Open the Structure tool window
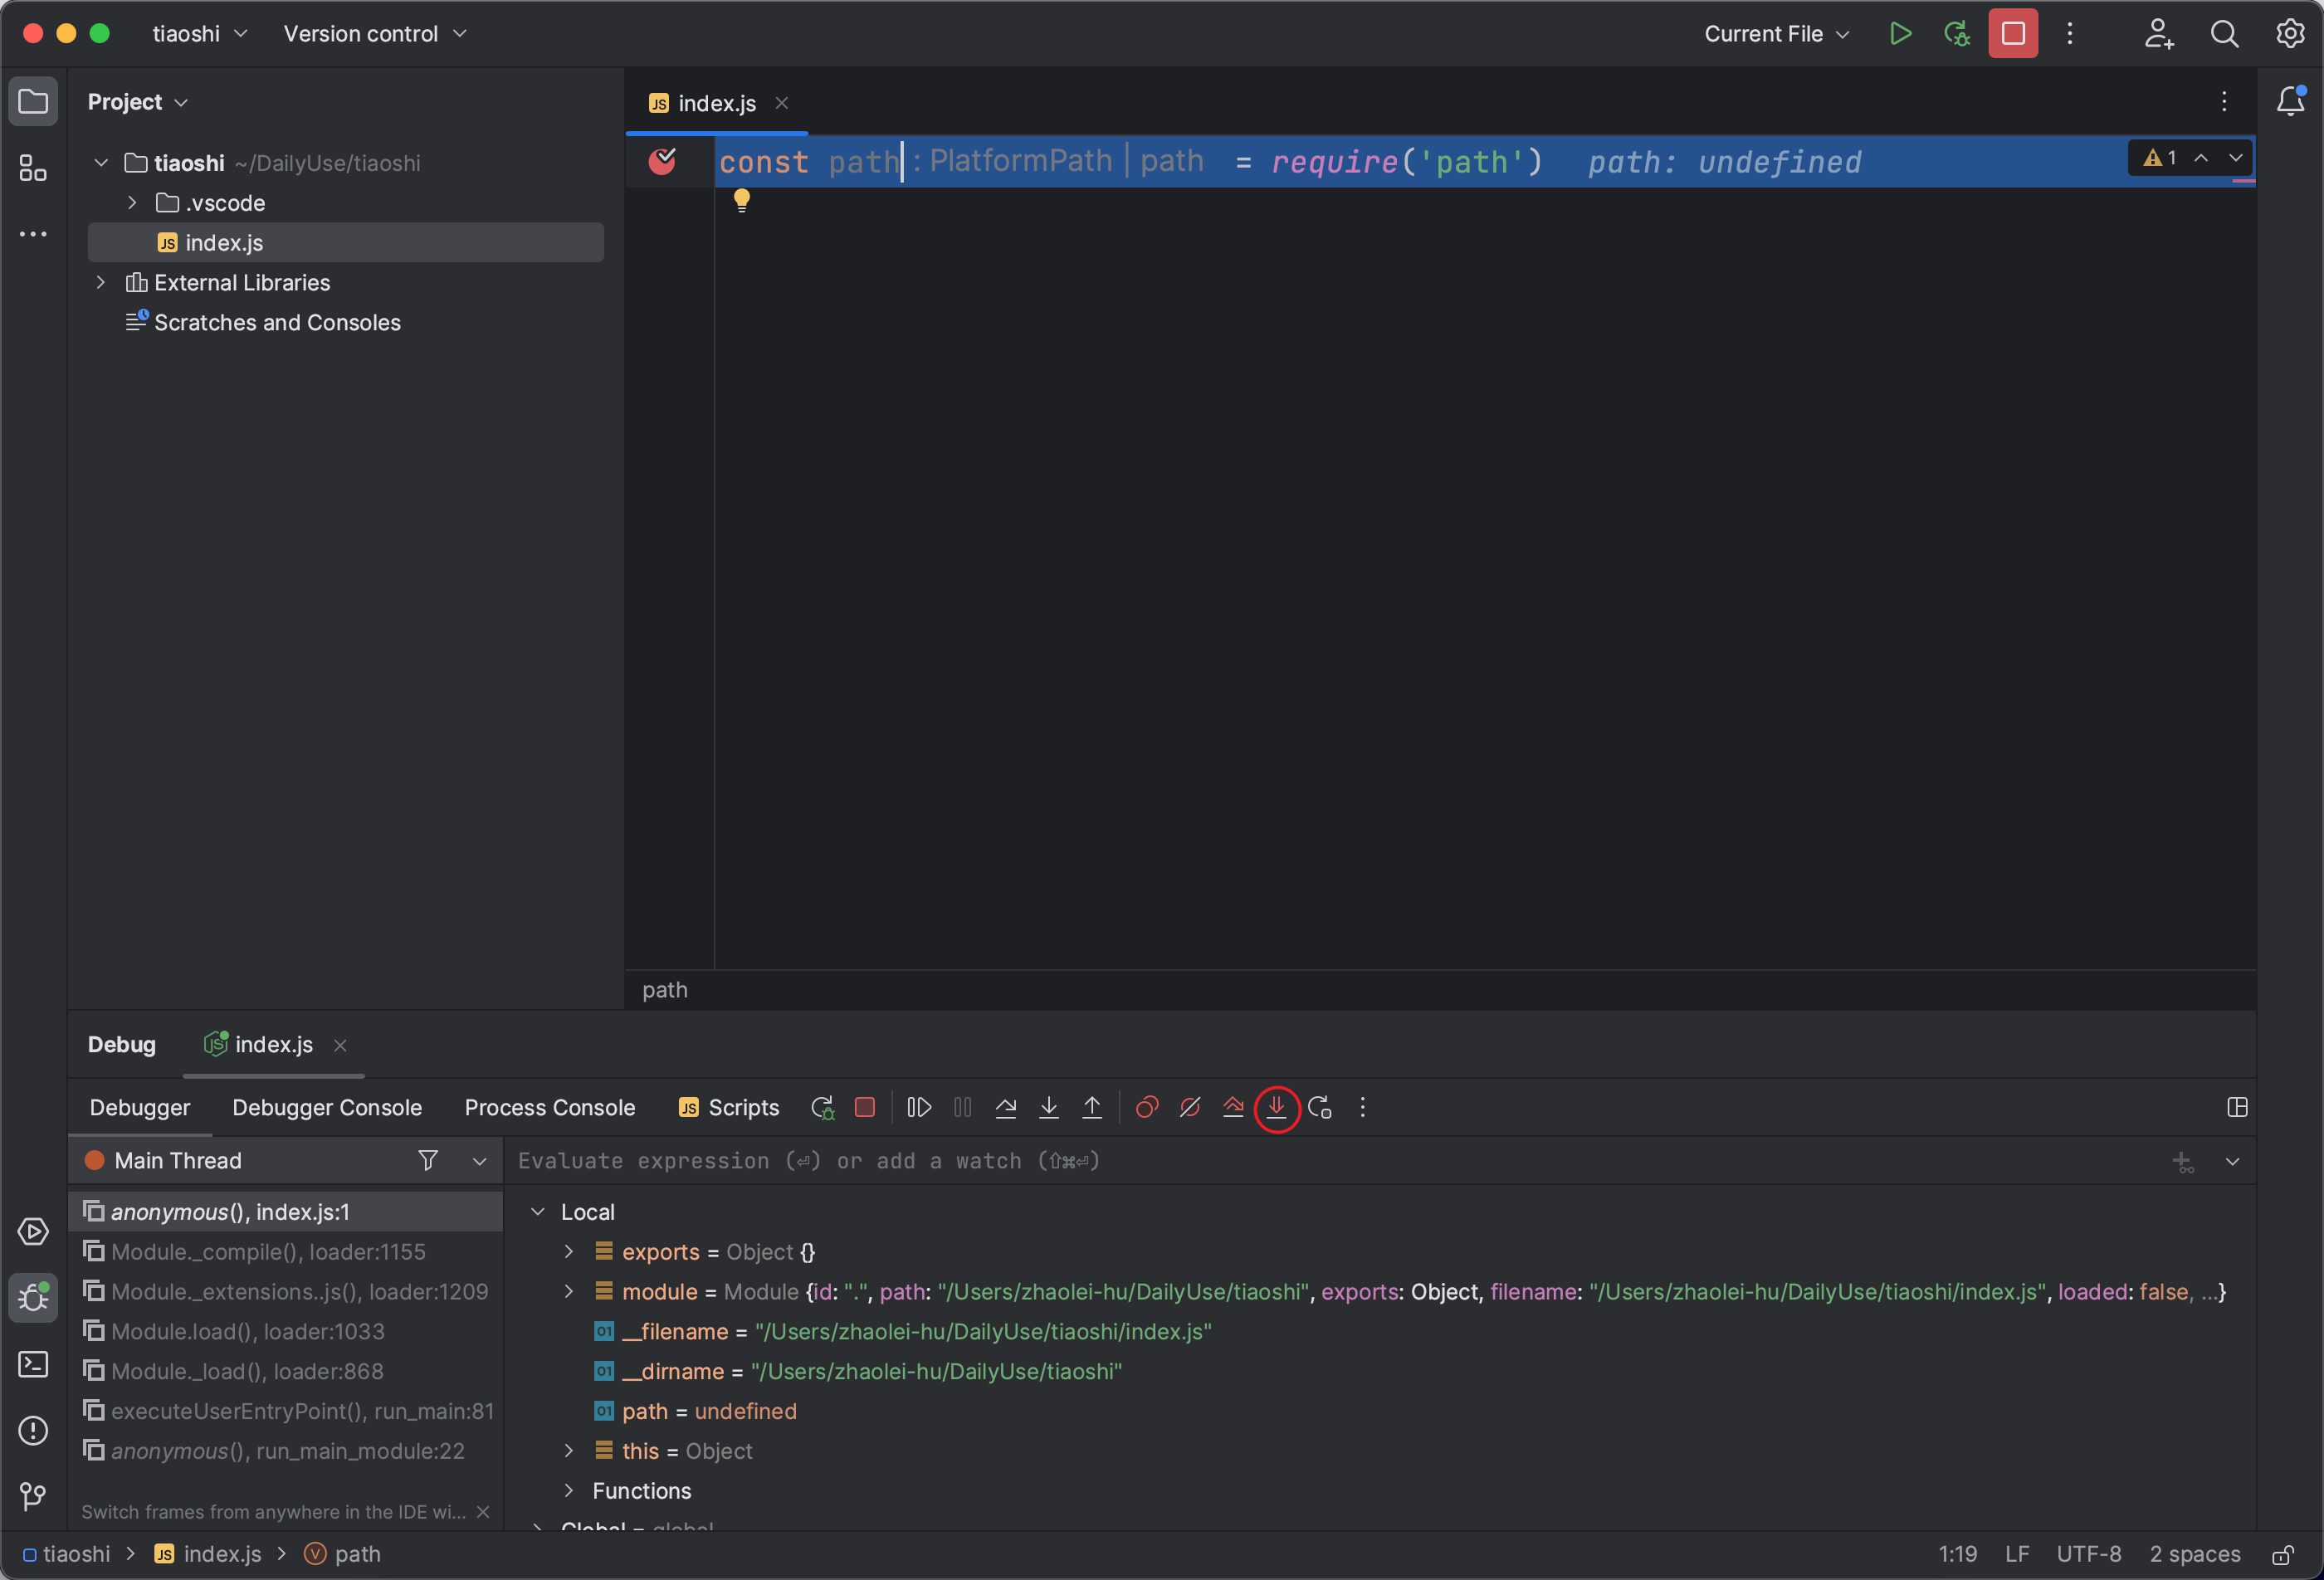The image size is (2324, 1580). 33,168
